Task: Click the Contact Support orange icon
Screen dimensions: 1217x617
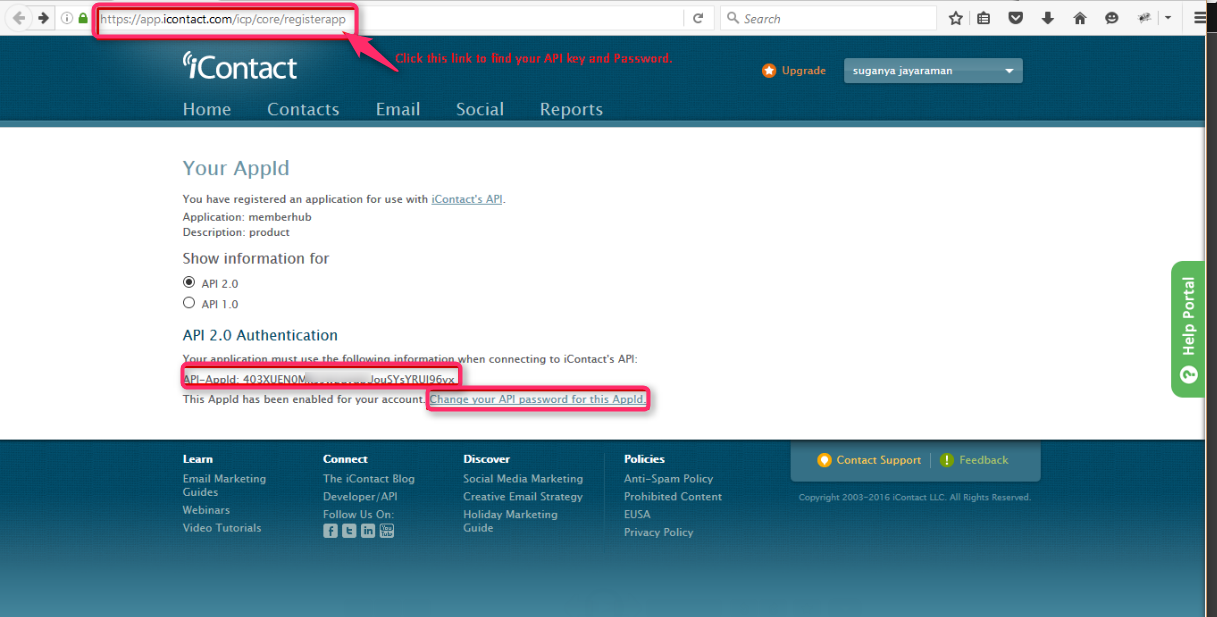Action: [x=824, y=460]
